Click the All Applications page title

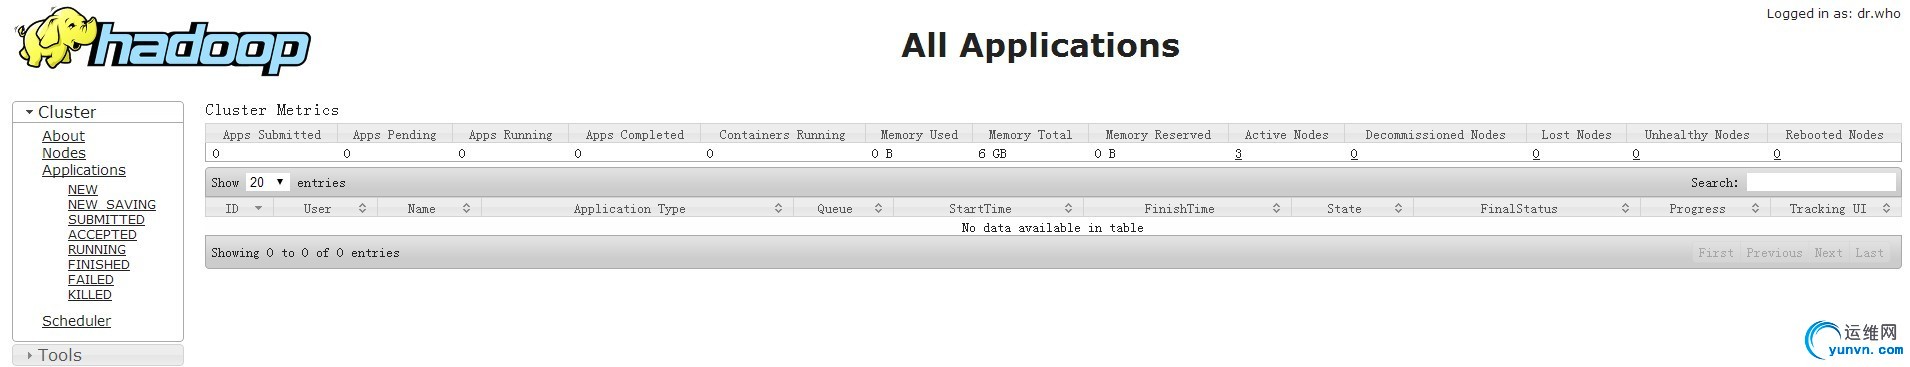click(1040, 45)
